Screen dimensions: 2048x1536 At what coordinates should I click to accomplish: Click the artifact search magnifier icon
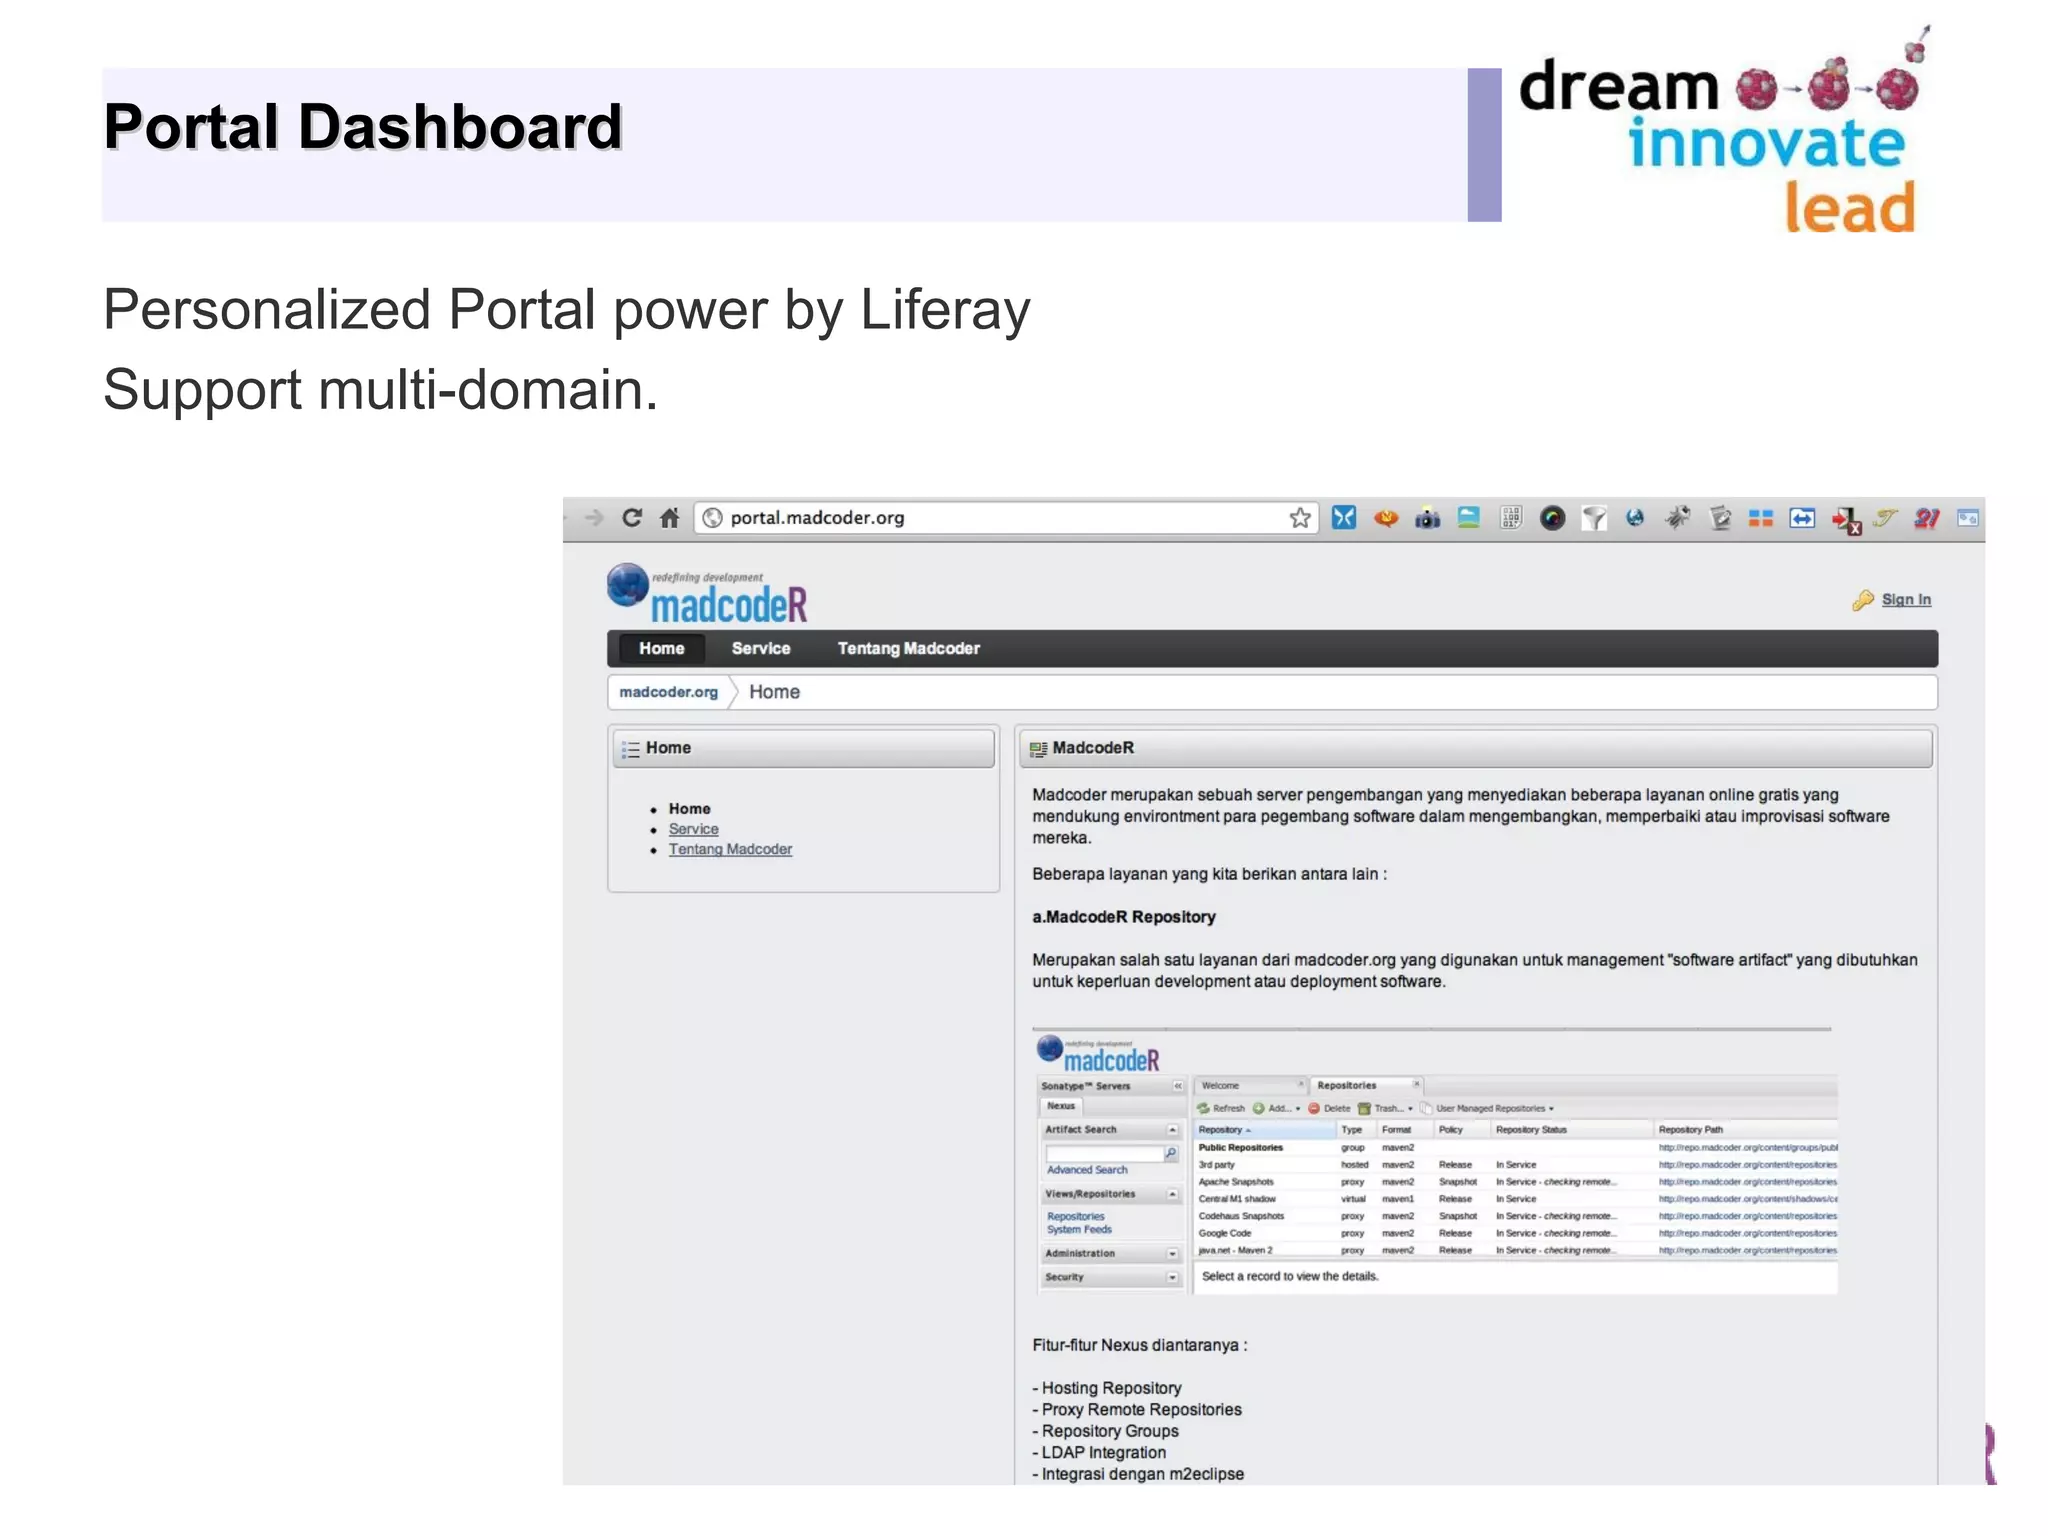pyautogui.click(x=1170, y=1153)
